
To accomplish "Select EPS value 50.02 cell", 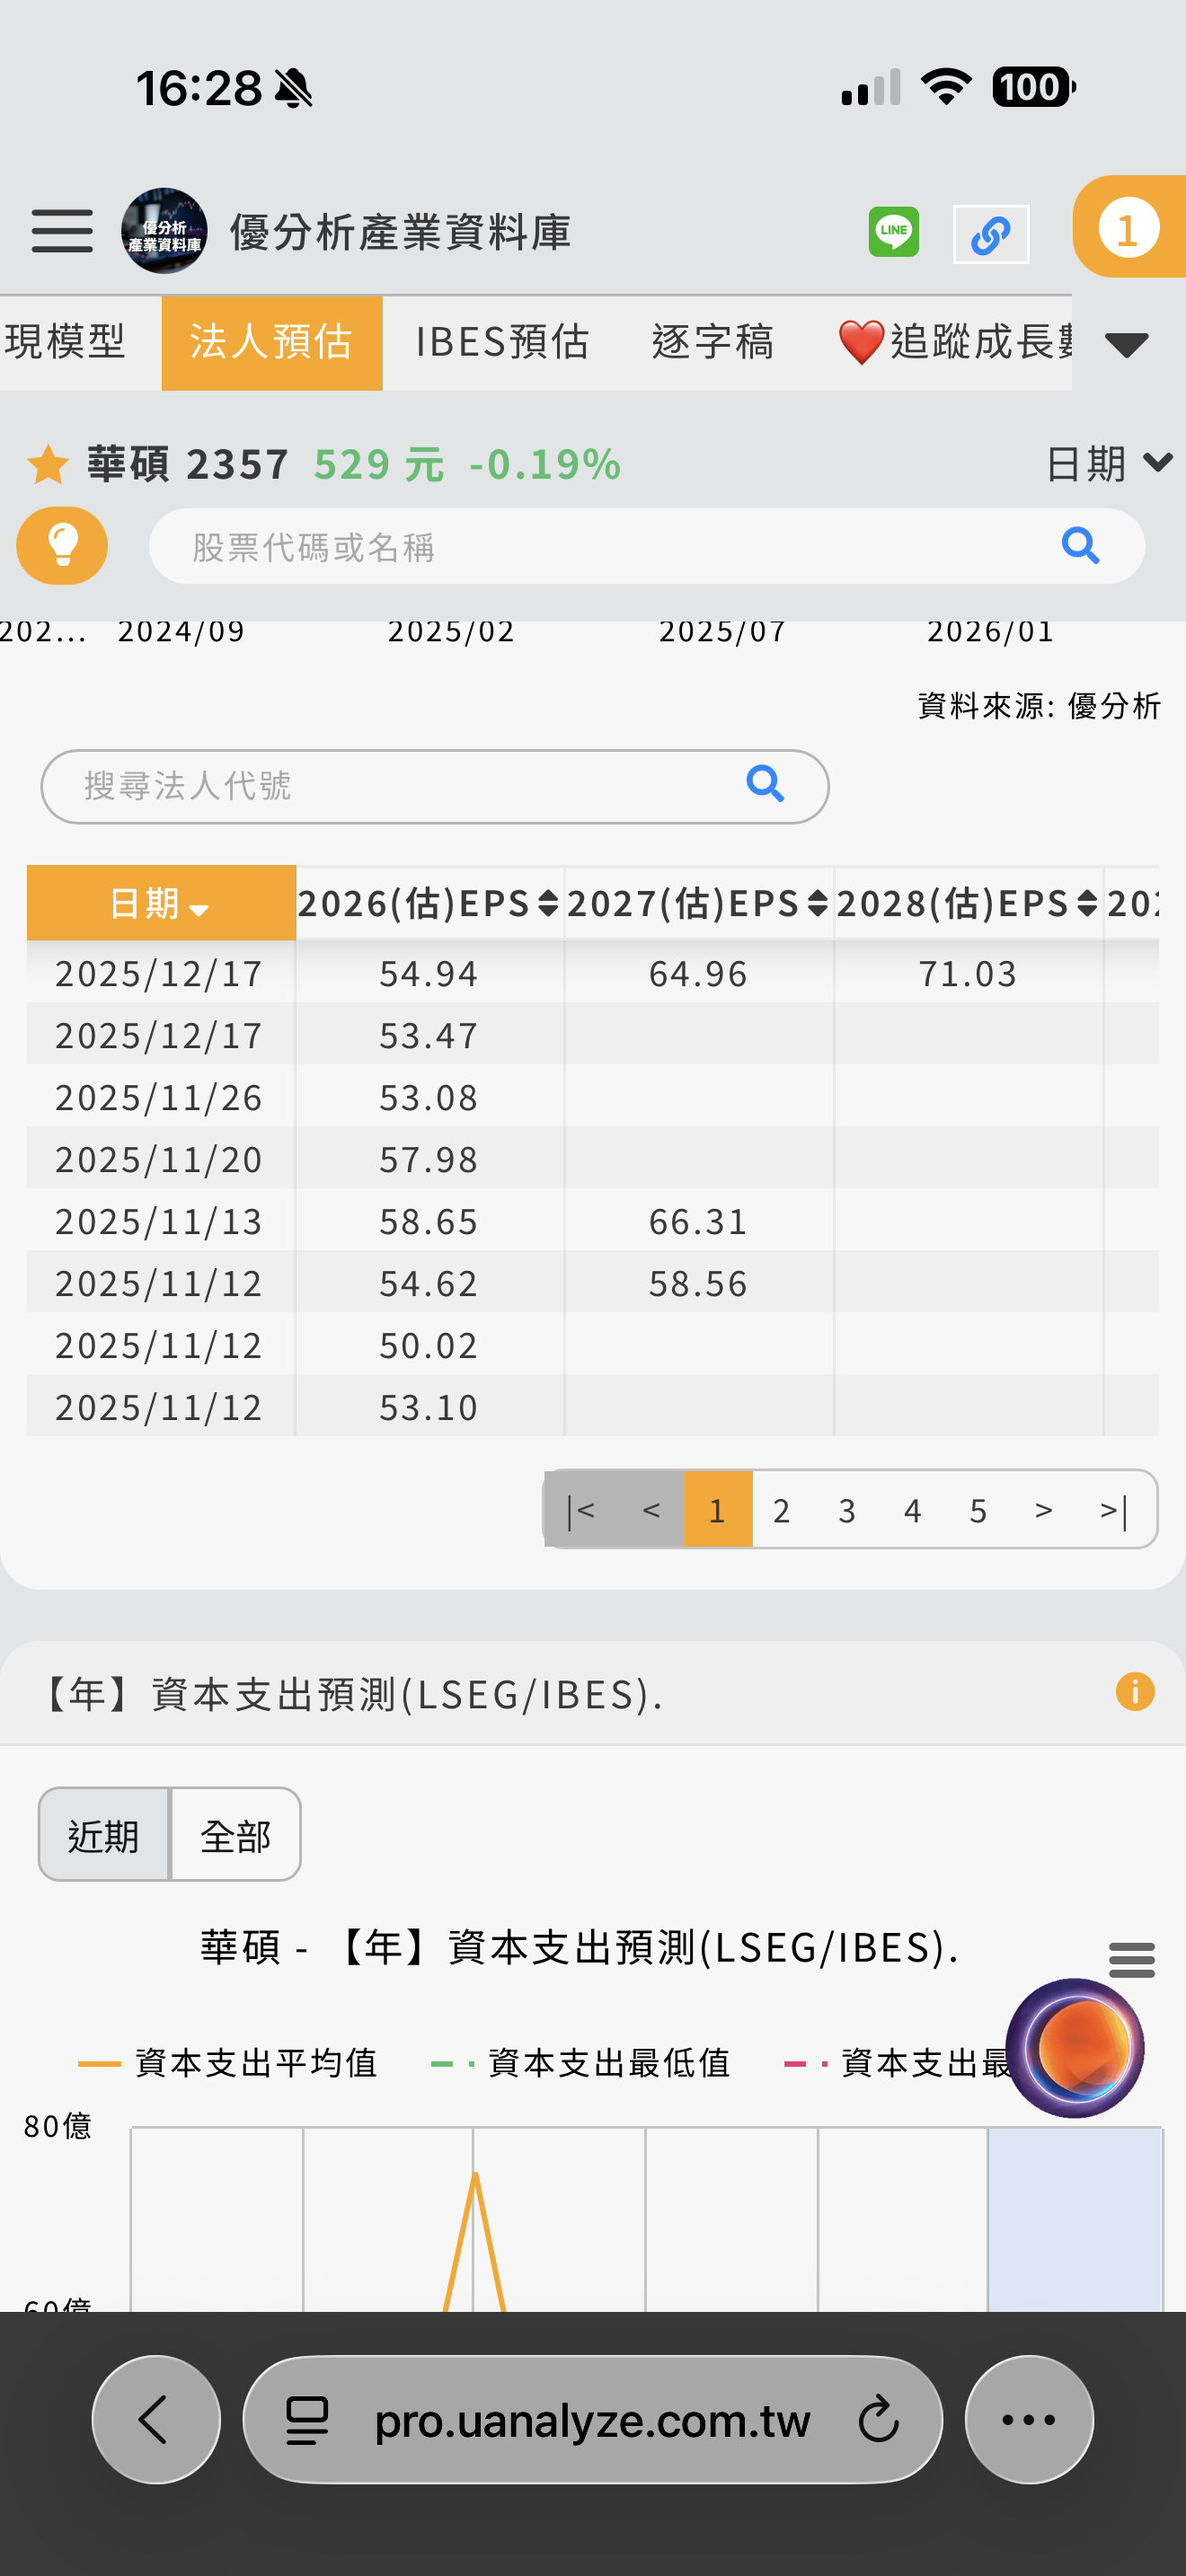I will 429,1345.
